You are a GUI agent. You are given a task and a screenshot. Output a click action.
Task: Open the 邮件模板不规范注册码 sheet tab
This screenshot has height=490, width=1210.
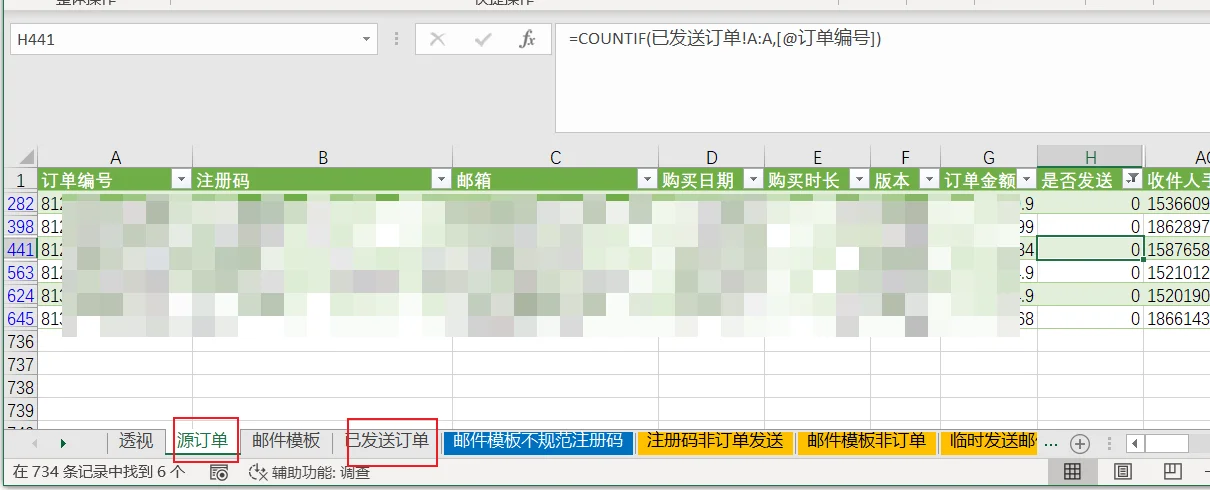(538, 441)
